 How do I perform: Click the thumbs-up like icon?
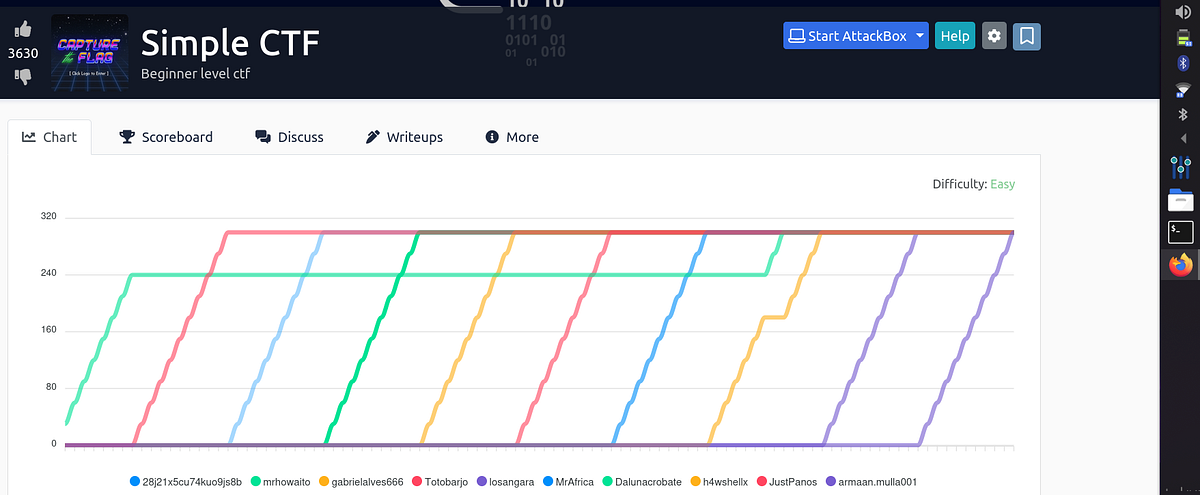(23, 30)
